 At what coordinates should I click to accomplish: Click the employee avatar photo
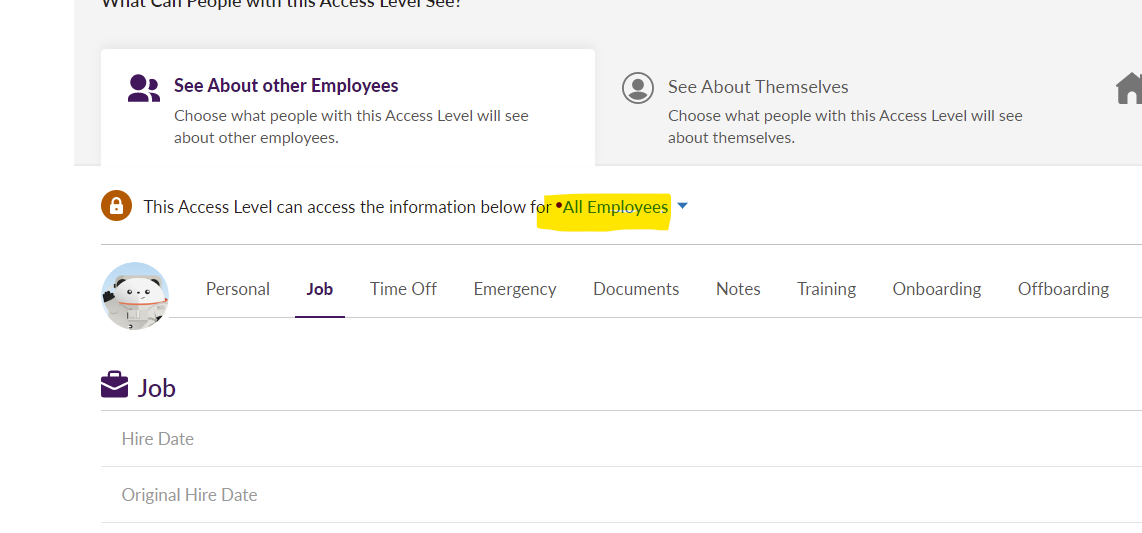(135, 295)
